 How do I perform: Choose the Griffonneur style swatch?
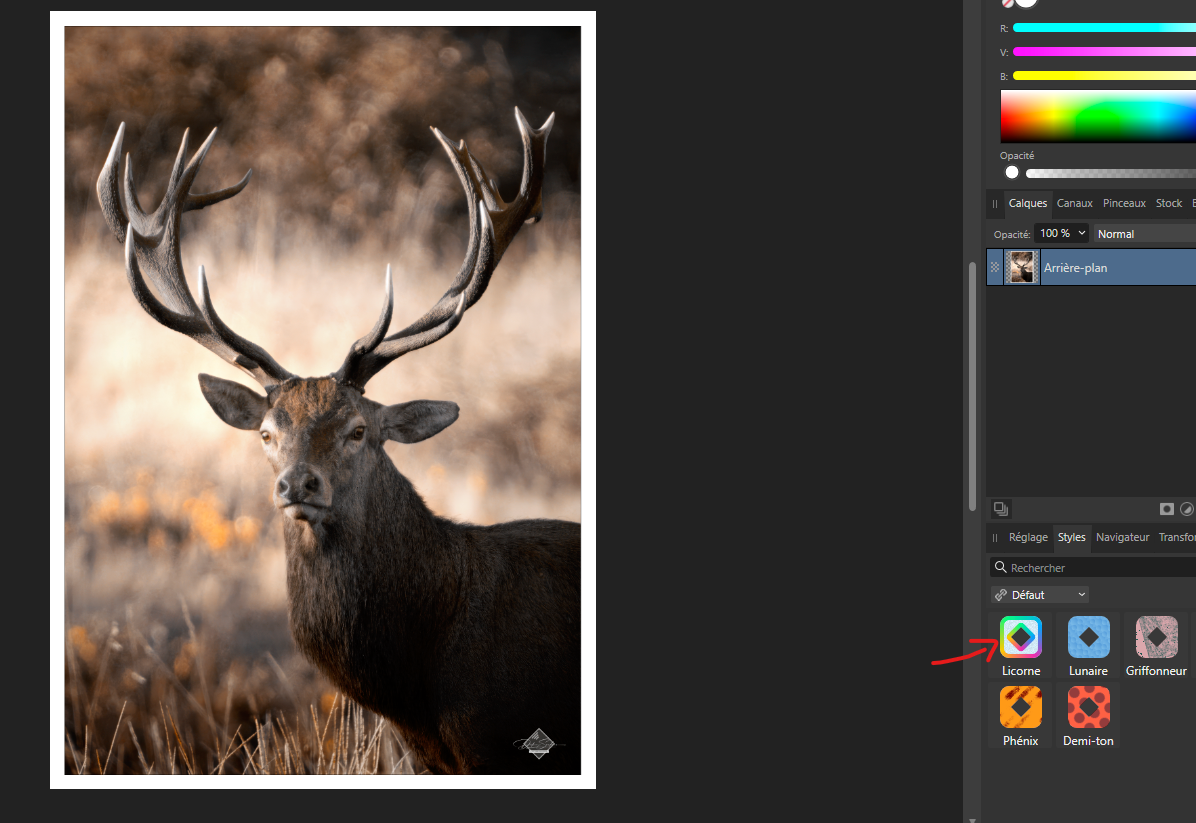pos(1156,637)
